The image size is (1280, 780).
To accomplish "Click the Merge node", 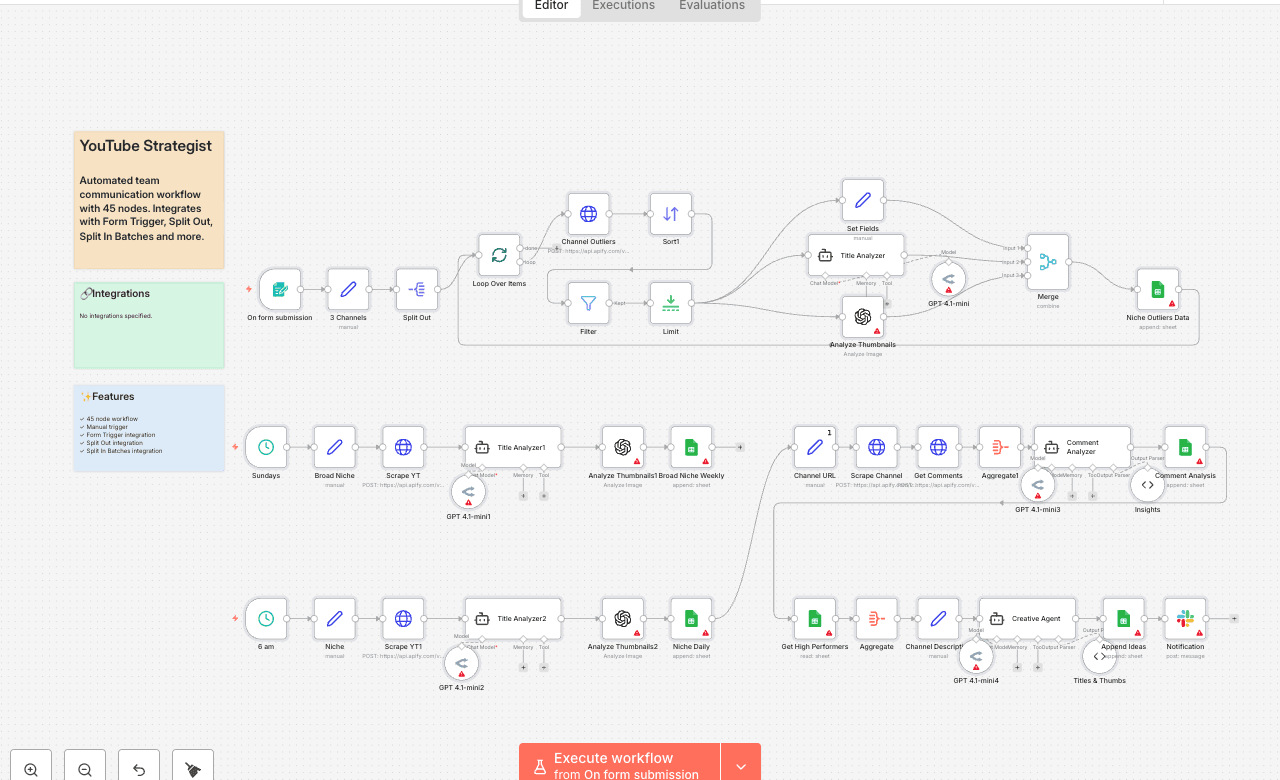I will (1047, 262).
